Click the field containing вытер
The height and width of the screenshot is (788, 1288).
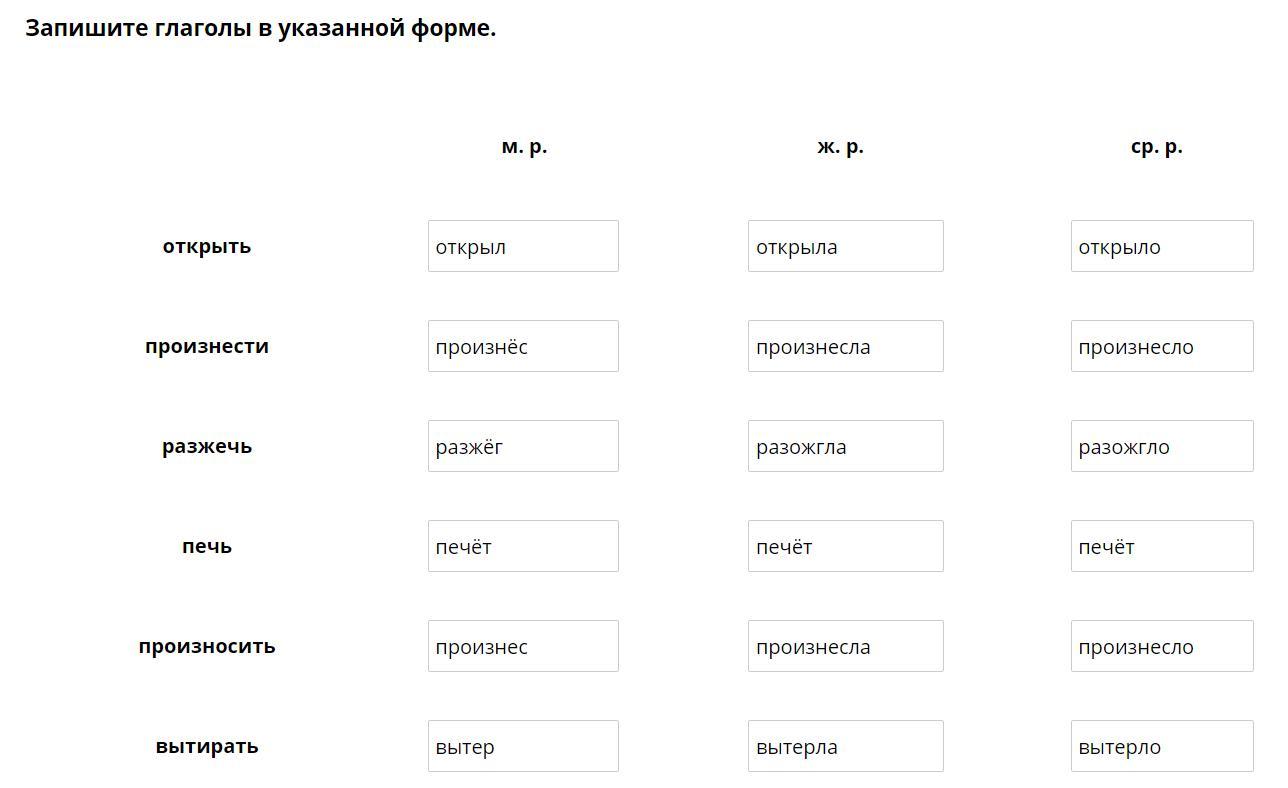coord(523,746)
